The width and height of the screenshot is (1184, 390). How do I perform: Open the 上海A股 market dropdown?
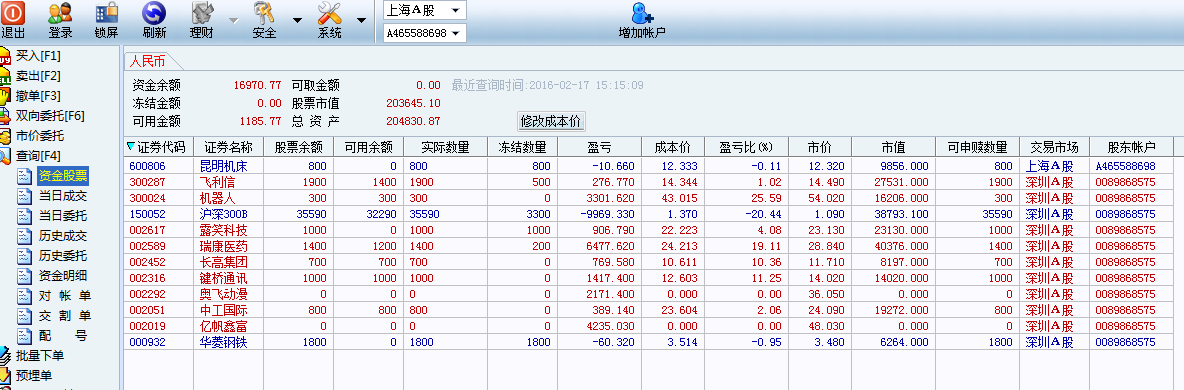(425, 11)
